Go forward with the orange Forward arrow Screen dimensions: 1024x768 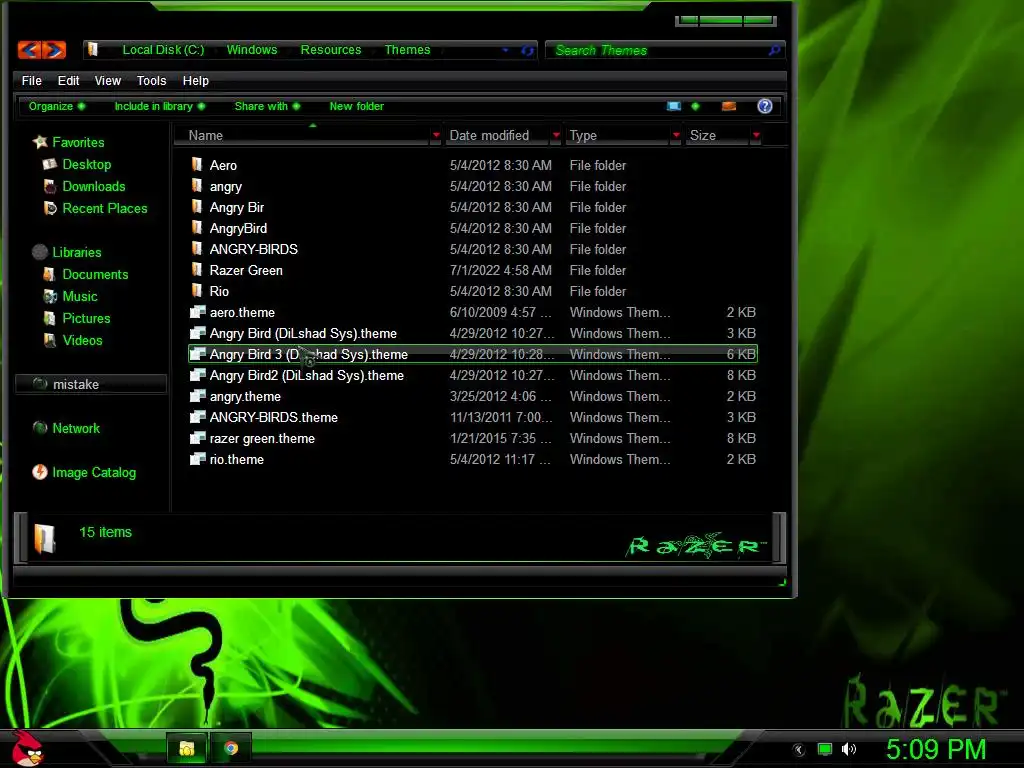[54, 50]
